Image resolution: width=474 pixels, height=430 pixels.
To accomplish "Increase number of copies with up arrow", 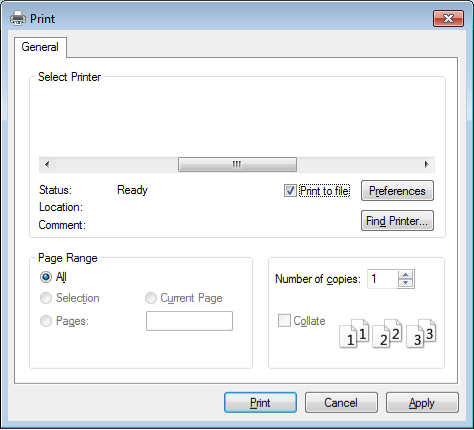I will pos(405,275).
